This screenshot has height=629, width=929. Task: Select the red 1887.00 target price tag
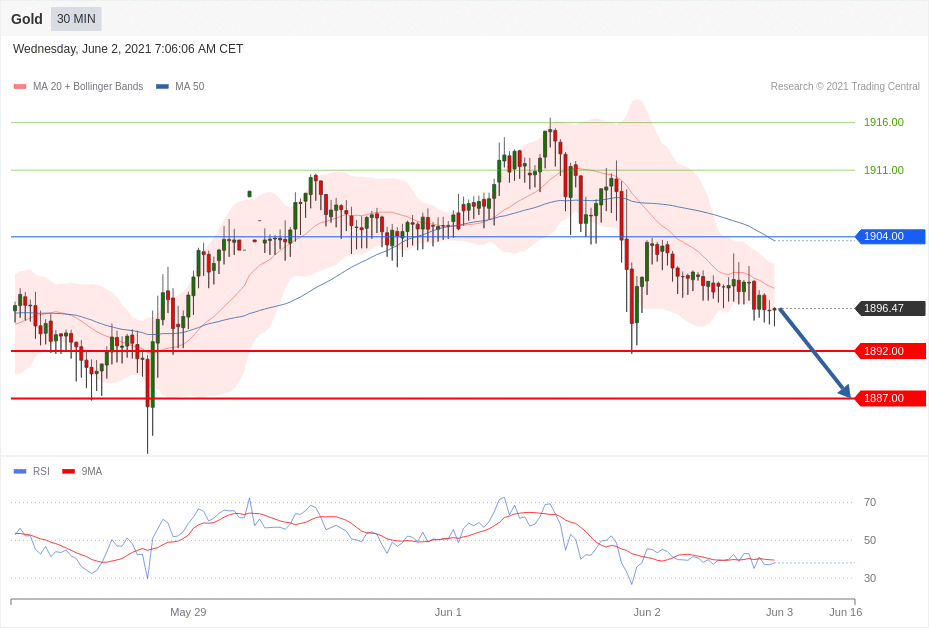coord(890,398)
